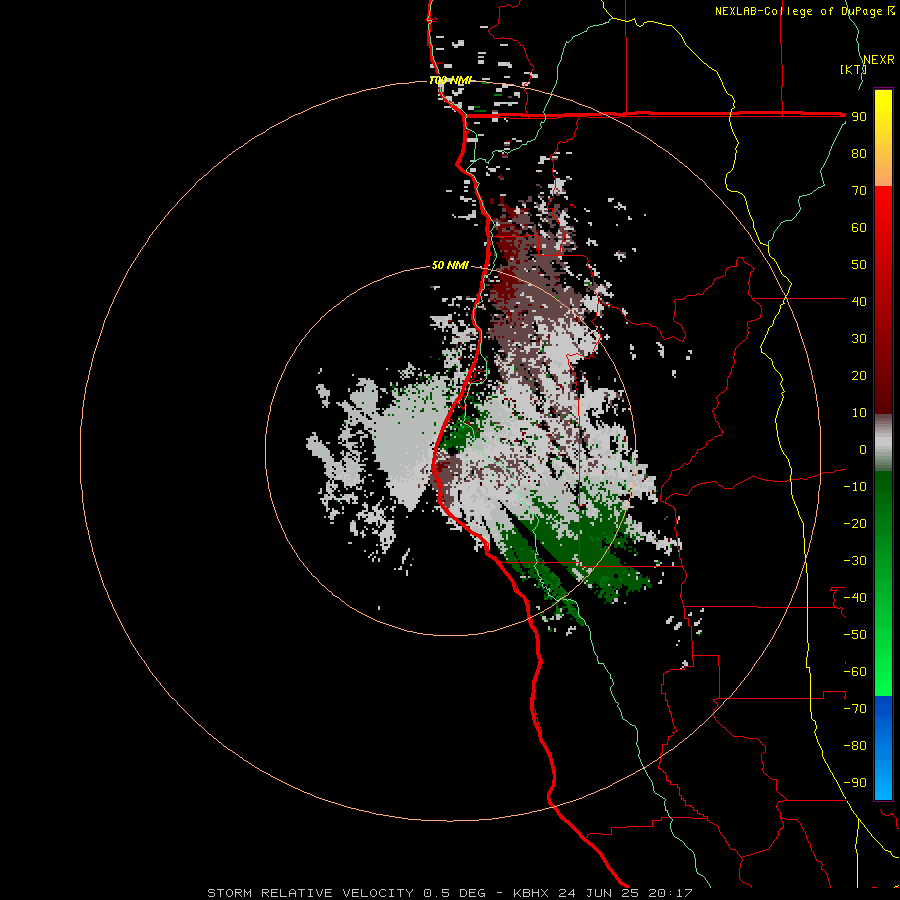Click the -50 scale label
The height and width of the screenshot is (900, 900).
pyautogui.click(x=855, y=635)
